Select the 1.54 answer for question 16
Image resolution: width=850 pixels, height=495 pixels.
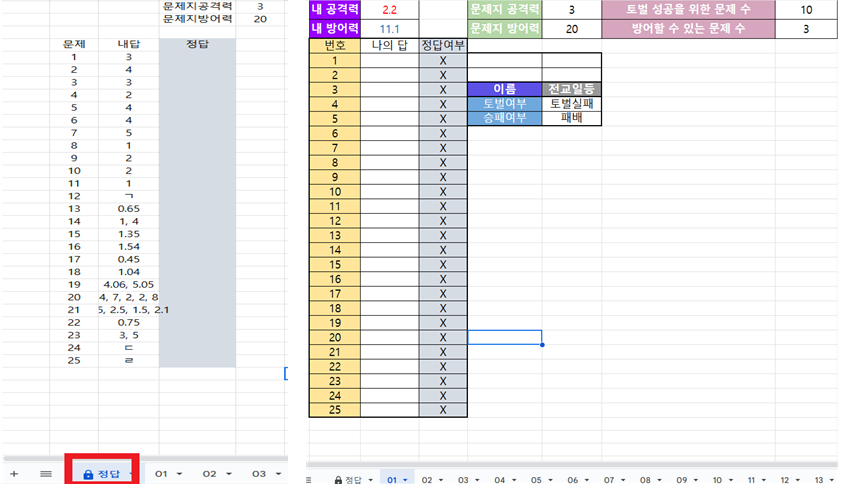coord(128,247)
